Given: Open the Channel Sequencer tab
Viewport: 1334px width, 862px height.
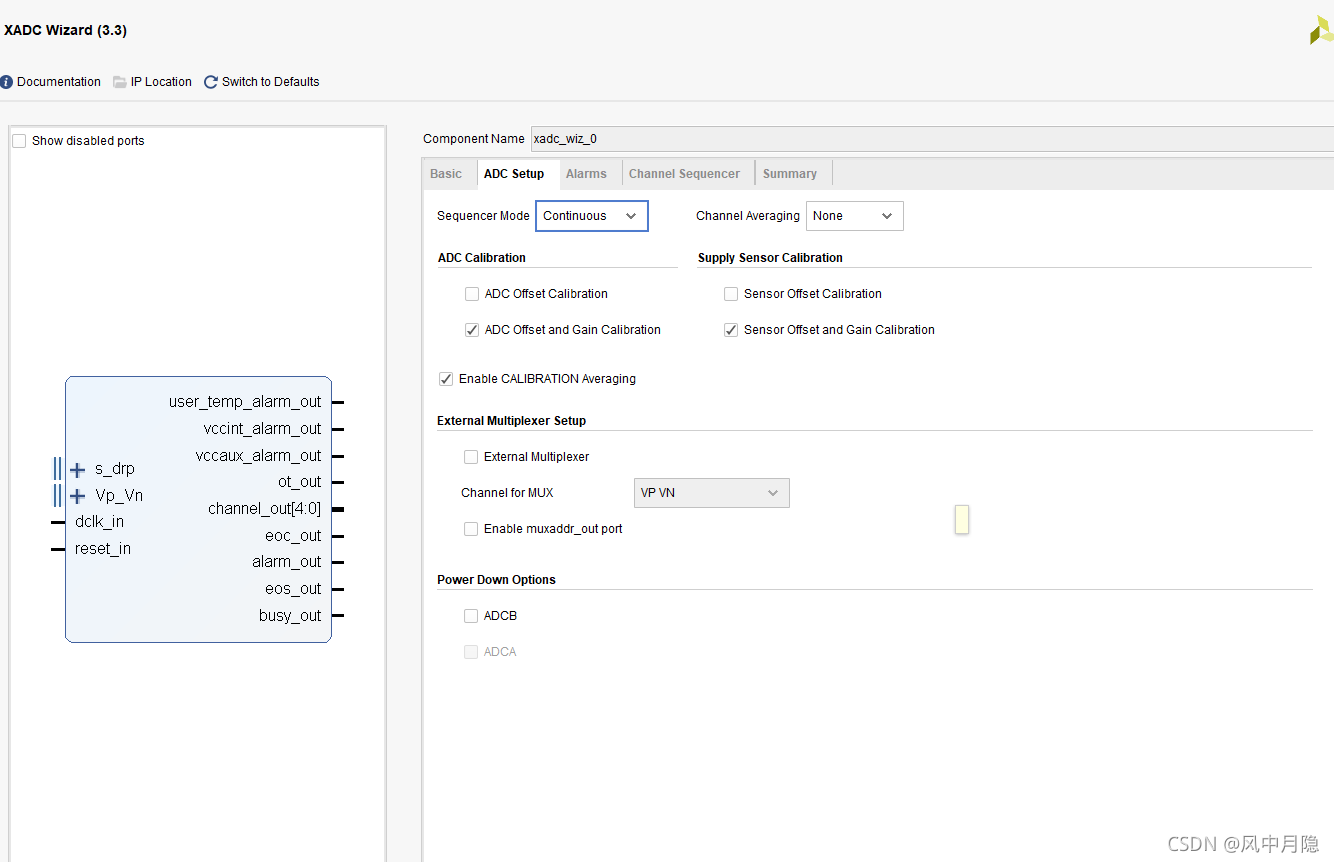Looking at the screenshot, I should 685,174.
